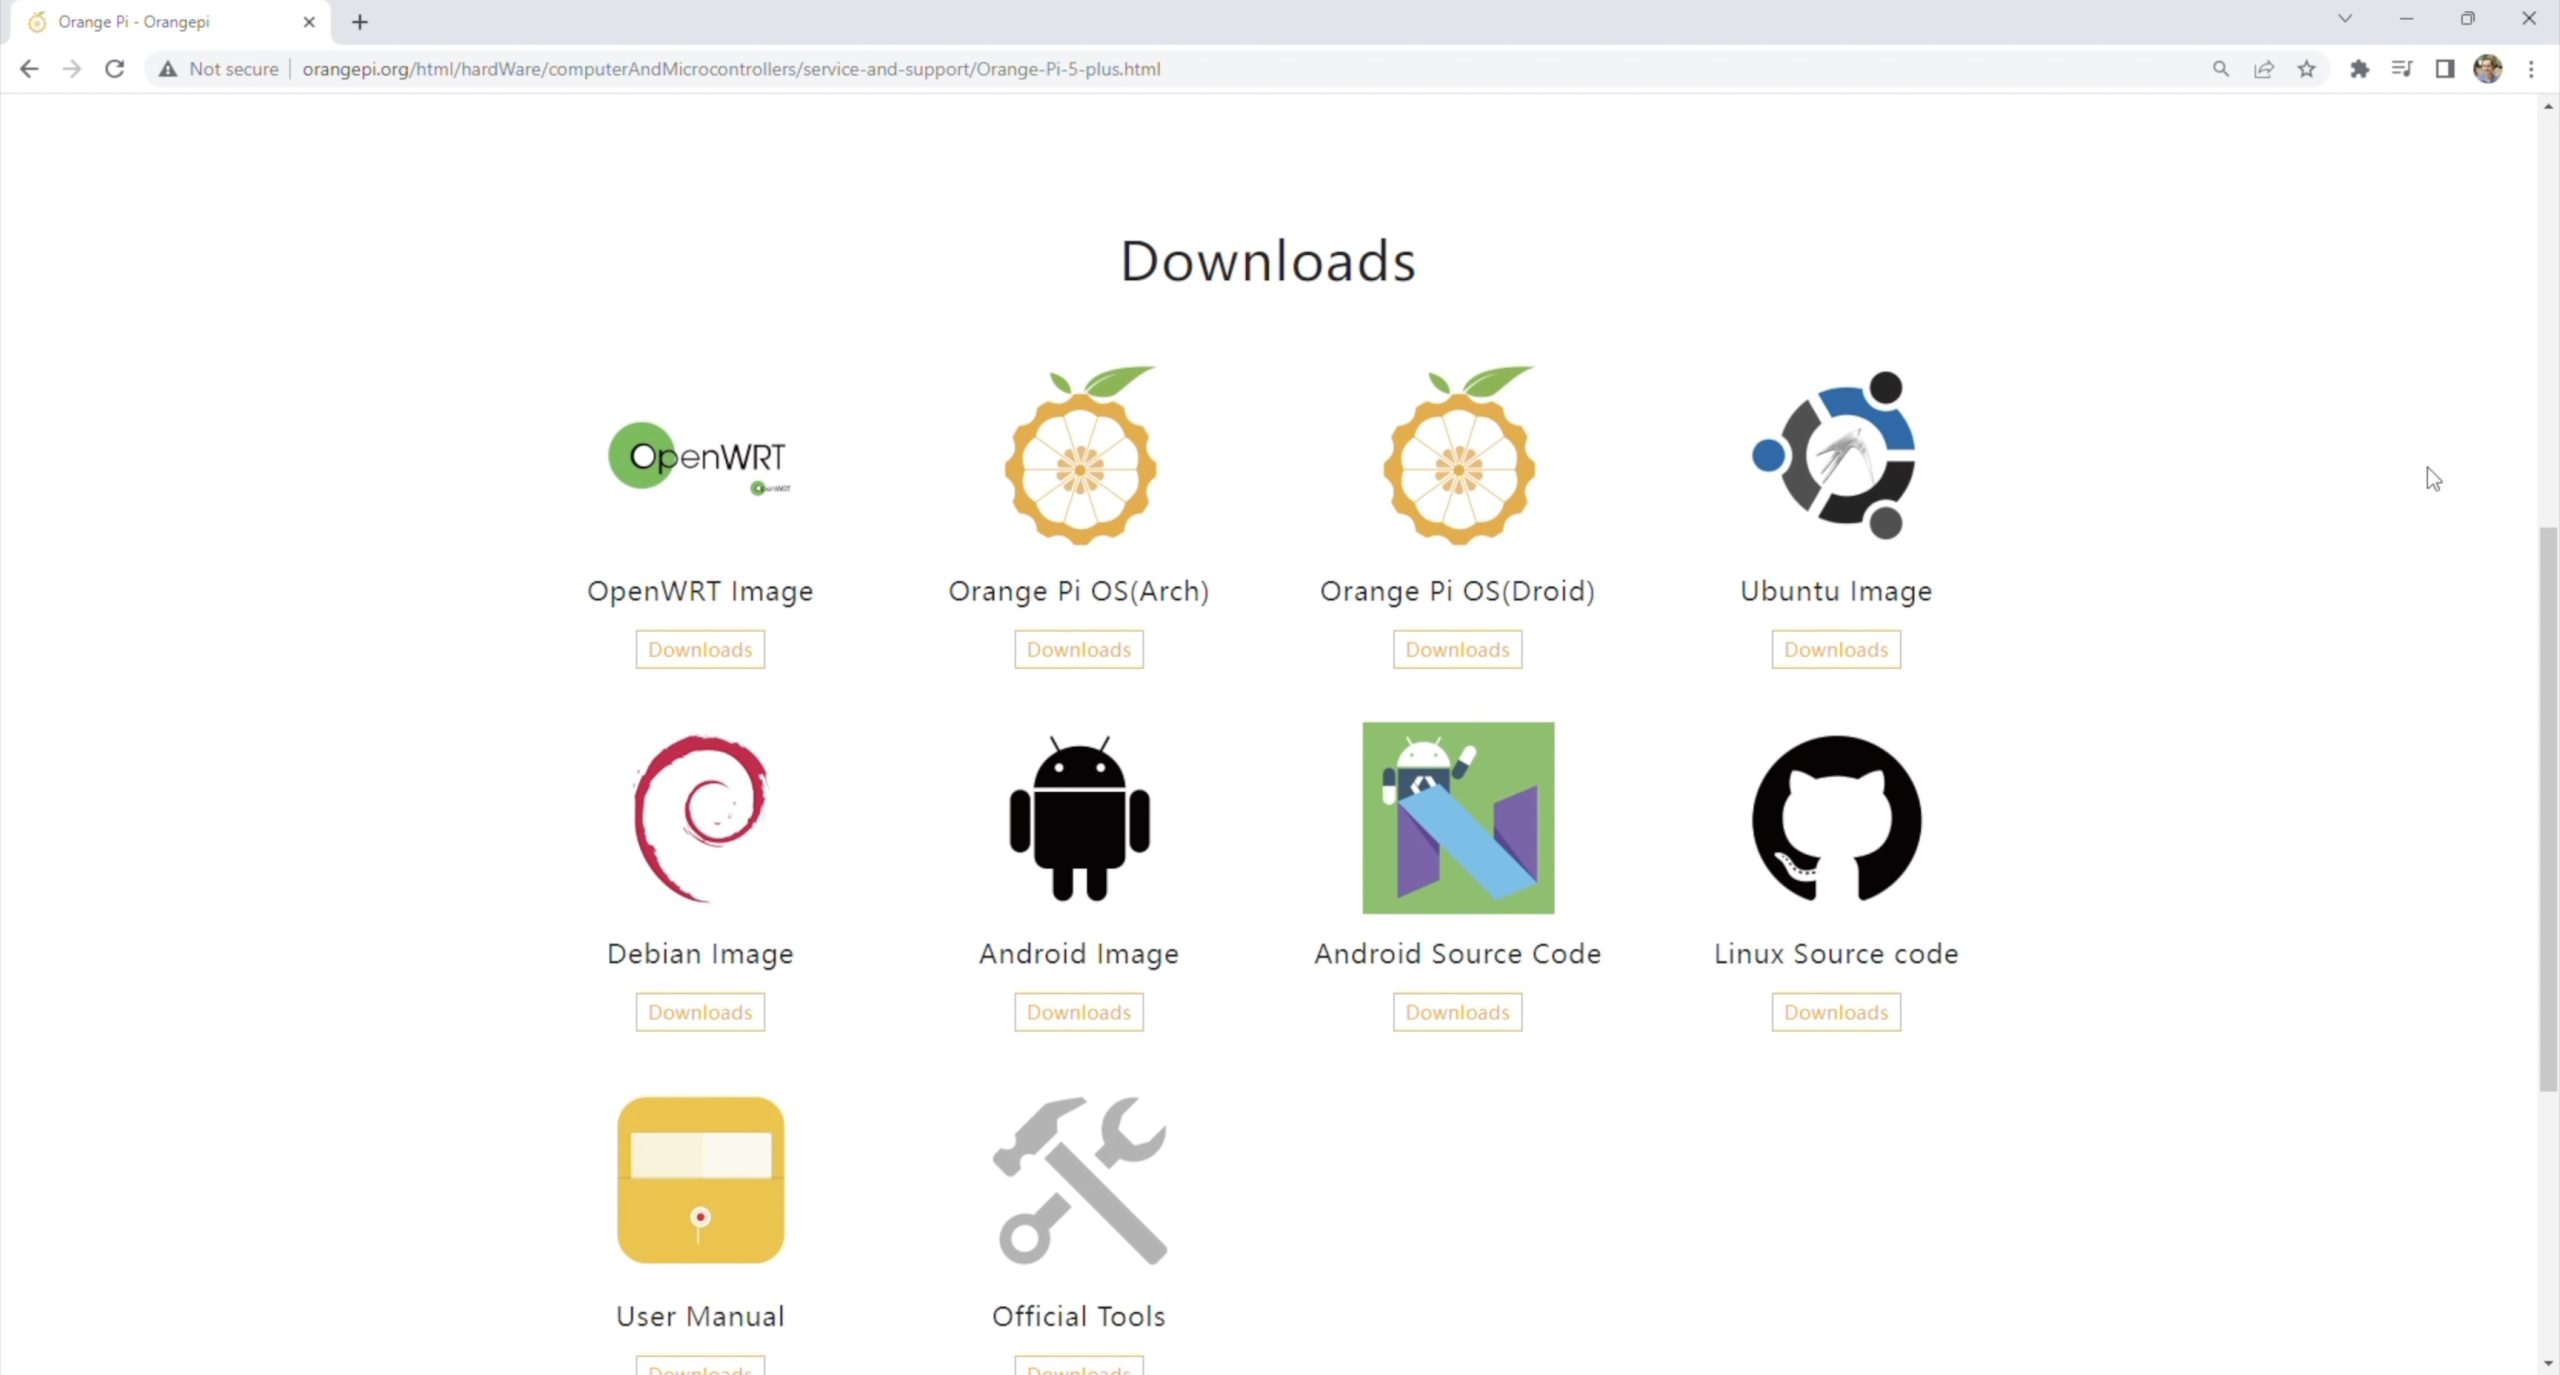2560x1375 pixels.
Task: Click the Official Tools hammer icon
Action: pyautogui.click(x=1079, y=1180)
